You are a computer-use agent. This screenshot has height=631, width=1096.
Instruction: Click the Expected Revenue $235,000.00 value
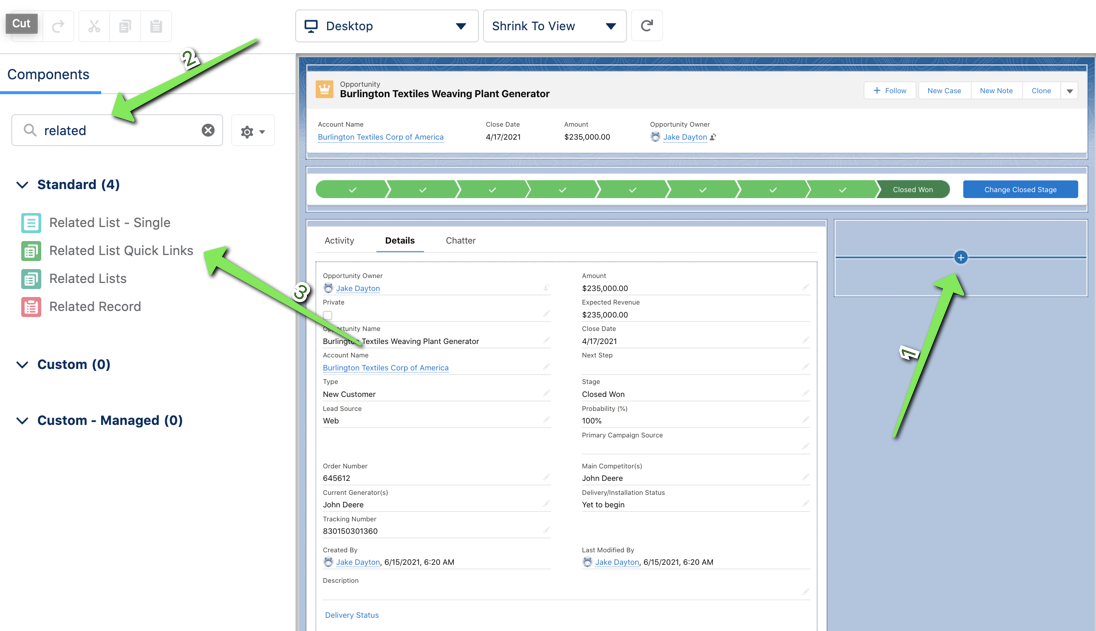pos(605,314)
